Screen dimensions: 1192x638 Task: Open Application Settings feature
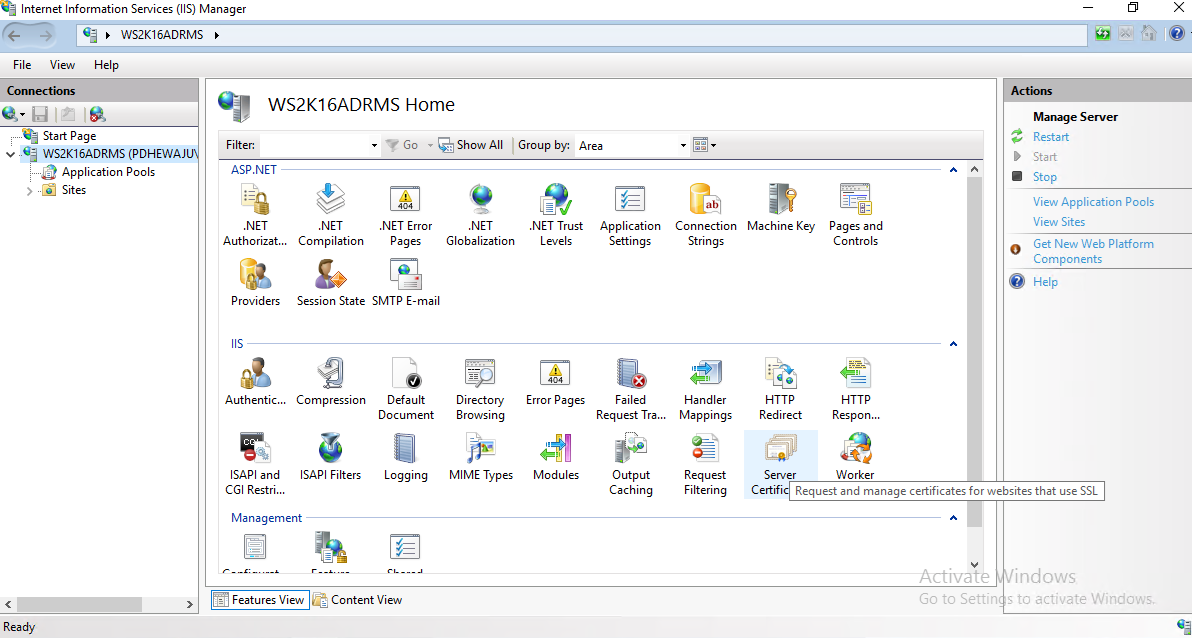[x=630, y=216]
